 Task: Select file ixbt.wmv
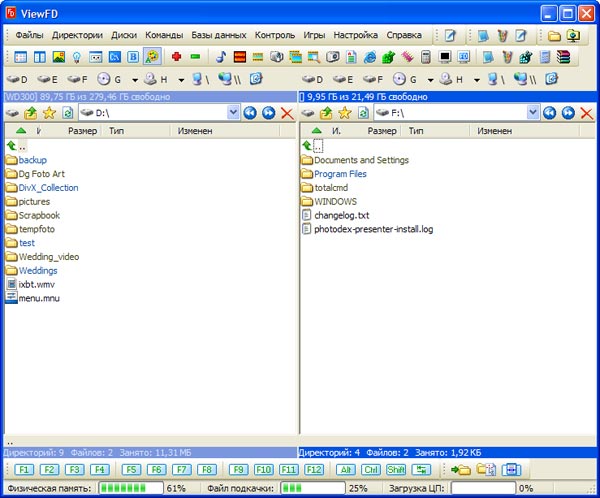coord(31,284)
